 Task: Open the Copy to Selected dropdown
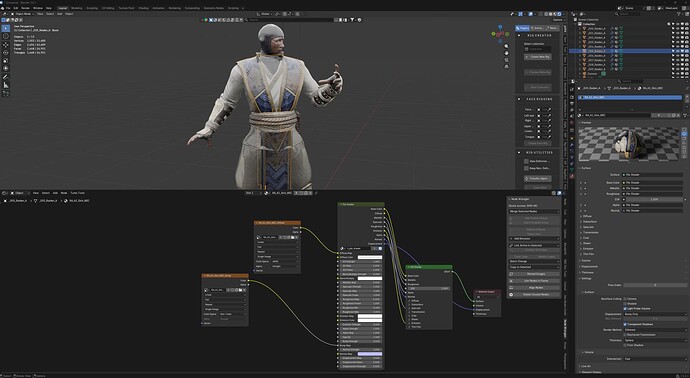(x=534, y=267)
